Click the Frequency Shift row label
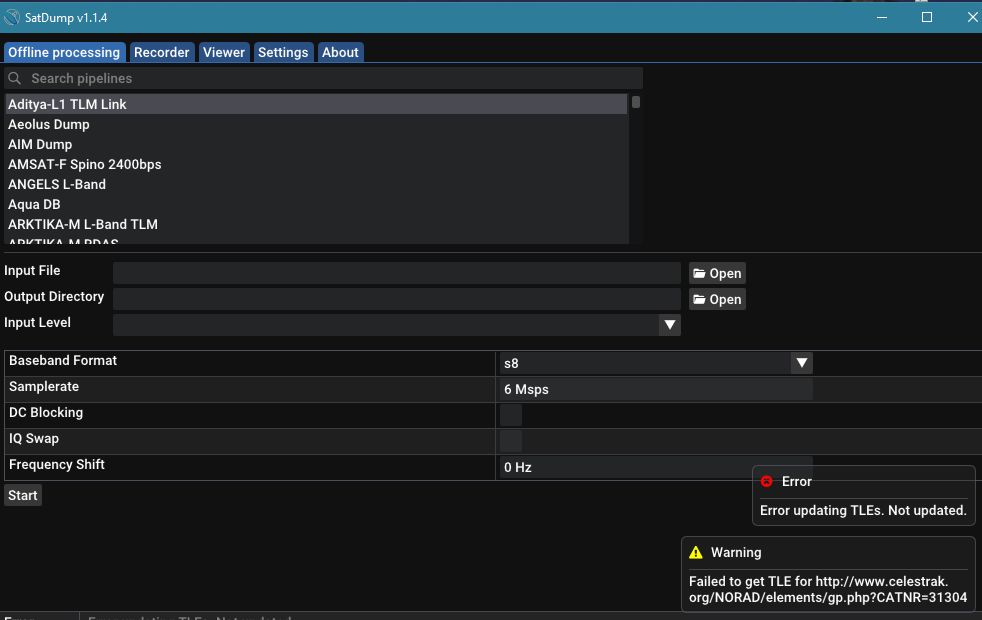The image size is (982, 620). [x=56, y=464]
